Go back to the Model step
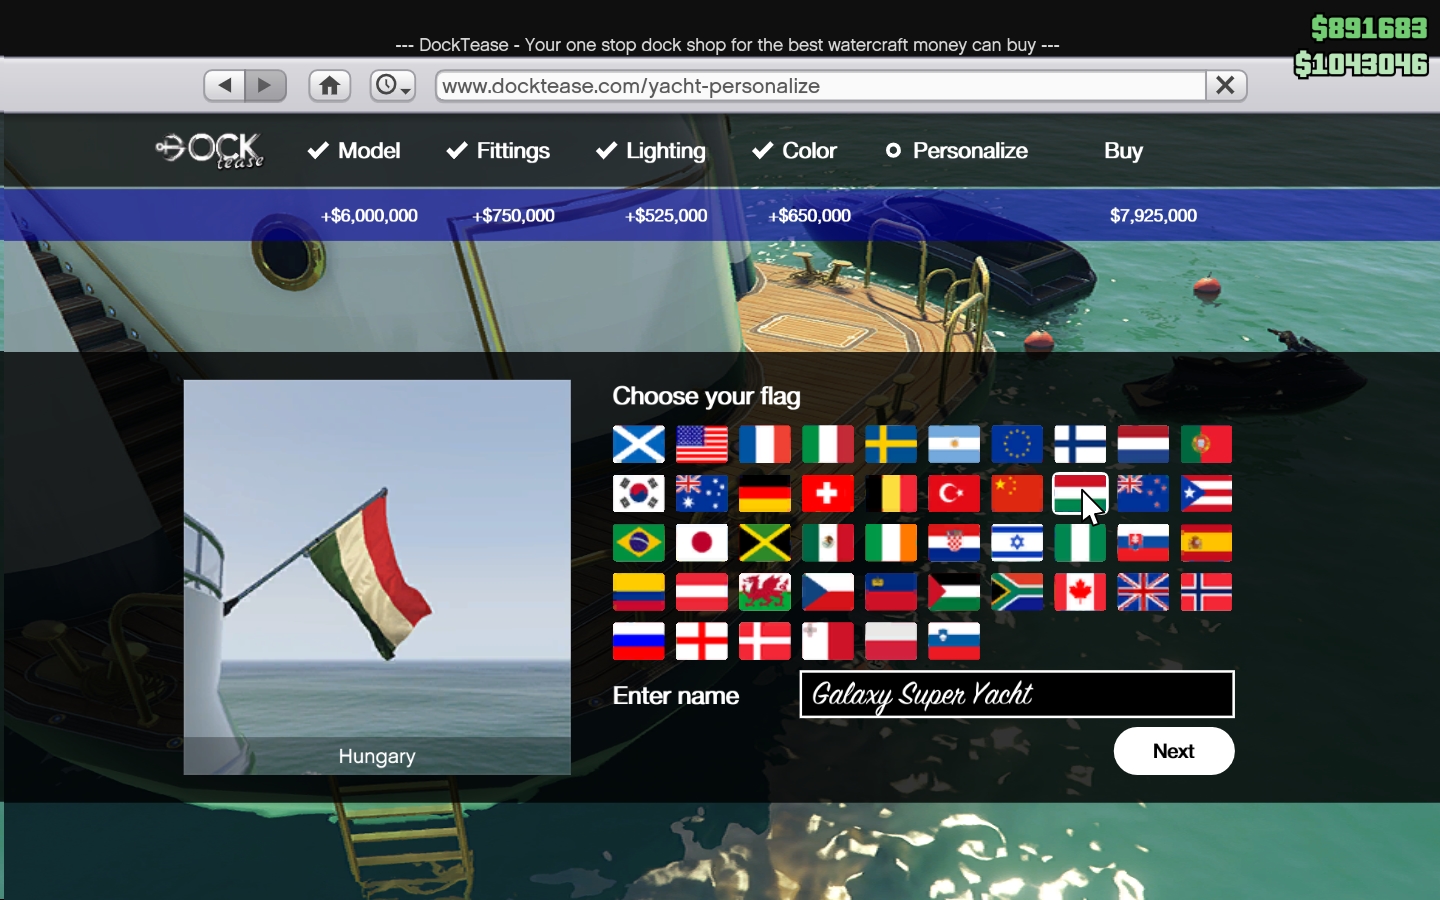 point(354,151)
